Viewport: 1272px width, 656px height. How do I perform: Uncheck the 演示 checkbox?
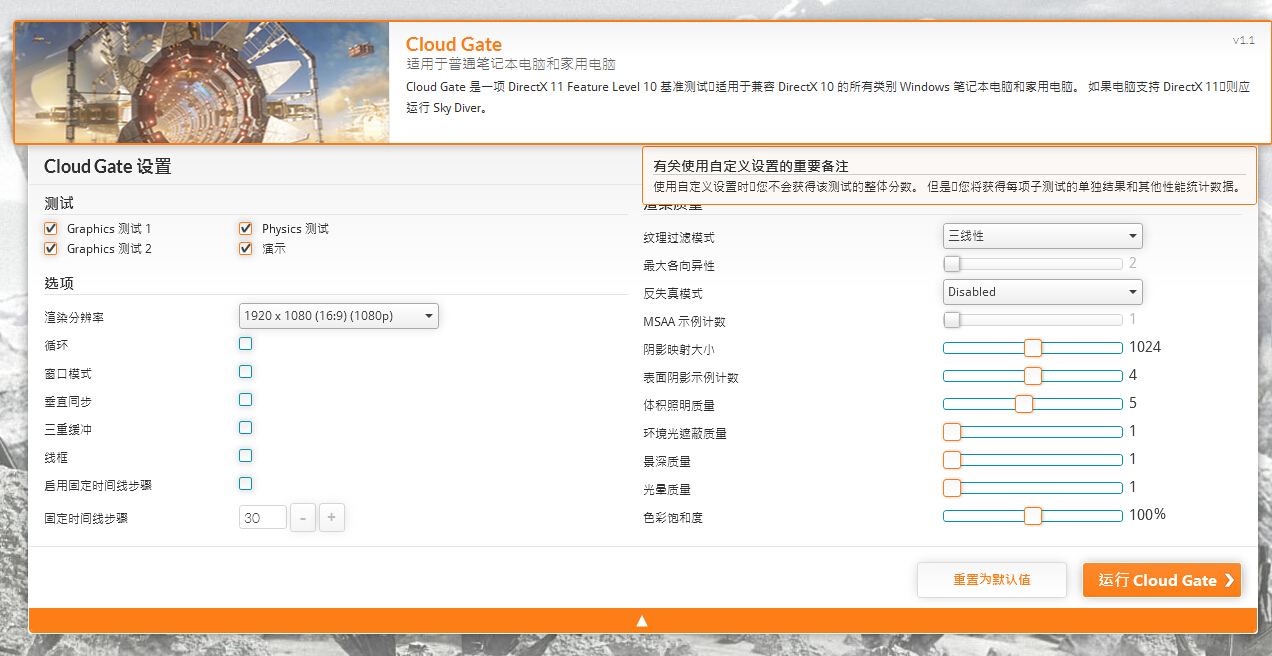point(245,248)
